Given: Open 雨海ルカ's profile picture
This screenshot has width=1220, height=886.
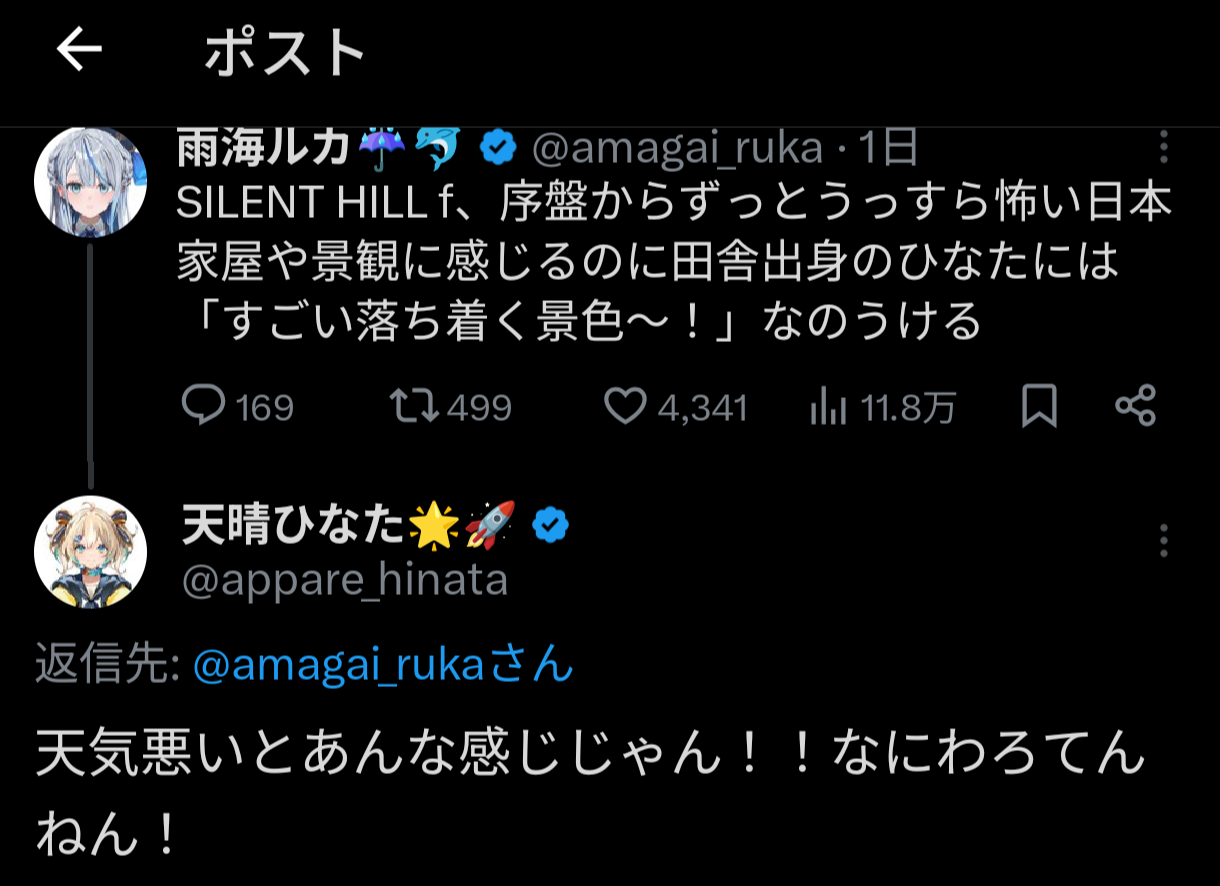Looking at the screenshot, I should pyautogui.click(x=91, y=182).
